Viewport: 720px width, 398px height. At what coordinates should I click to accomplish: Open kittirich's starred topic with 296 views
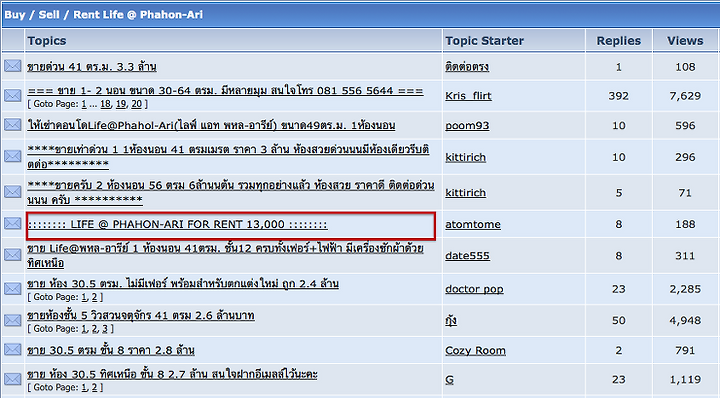[228, 156]
